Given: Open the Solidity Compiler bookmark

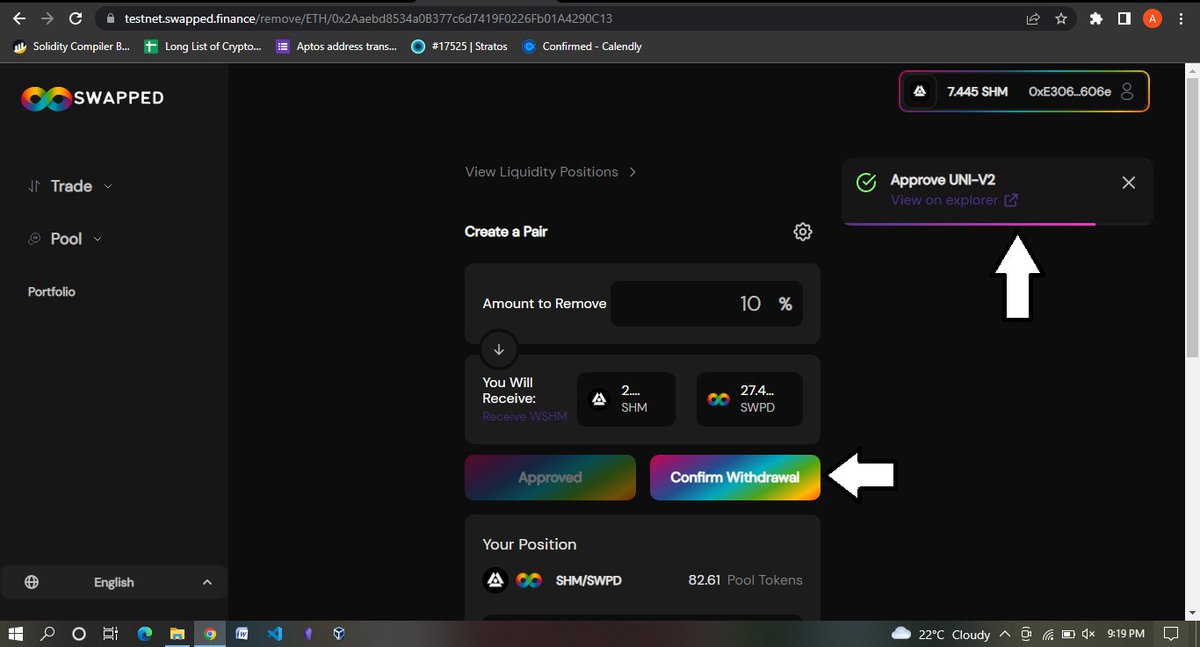Looking at the screenshot, I should (x=71, y=46).
